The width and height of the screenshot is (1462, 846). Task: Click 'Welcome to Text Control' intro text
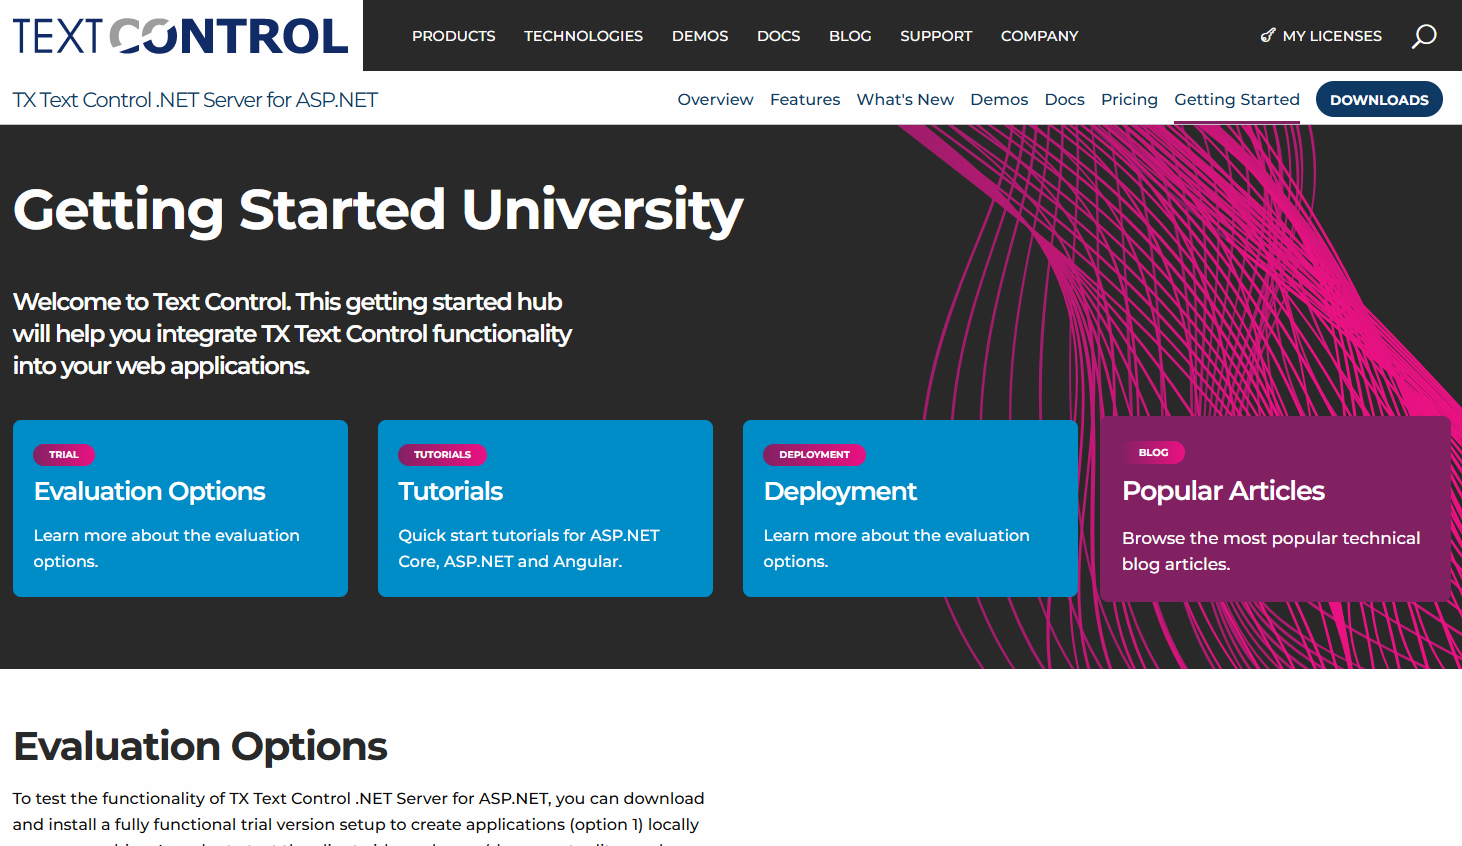tap(292, 333)
